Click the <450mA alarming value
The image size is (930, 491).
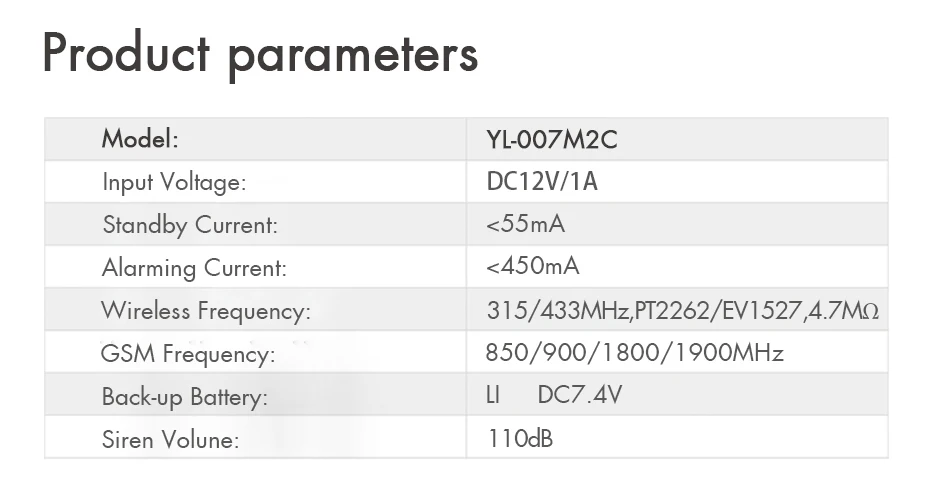click(x=532, y=267)
